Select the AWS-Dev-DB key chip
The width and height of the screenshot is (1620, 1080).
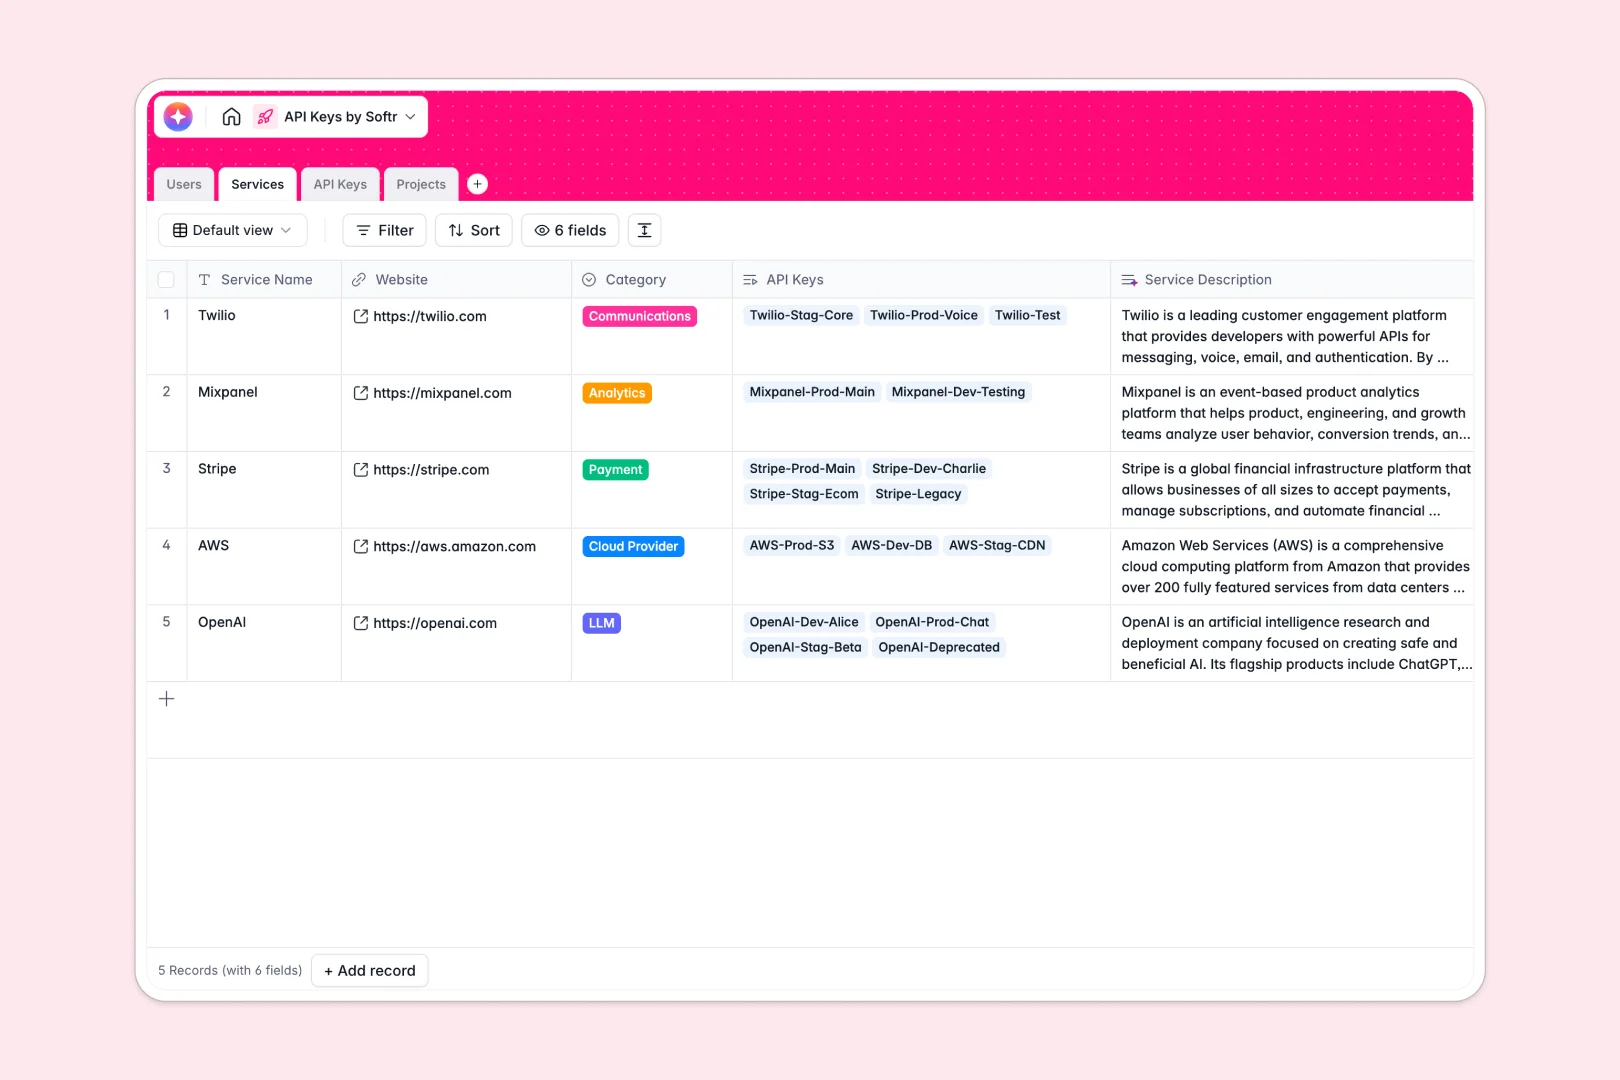pos(891,545)
